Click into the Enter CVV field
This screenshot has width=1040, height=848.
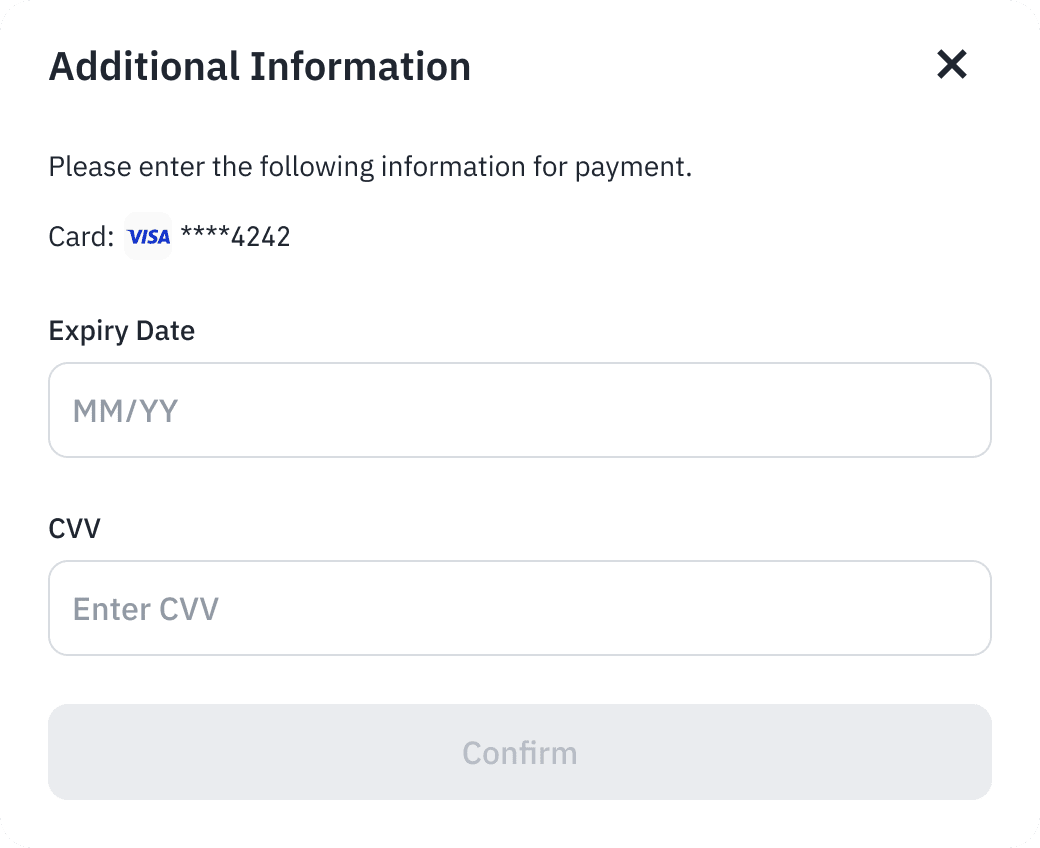click(x=519, y=608)
